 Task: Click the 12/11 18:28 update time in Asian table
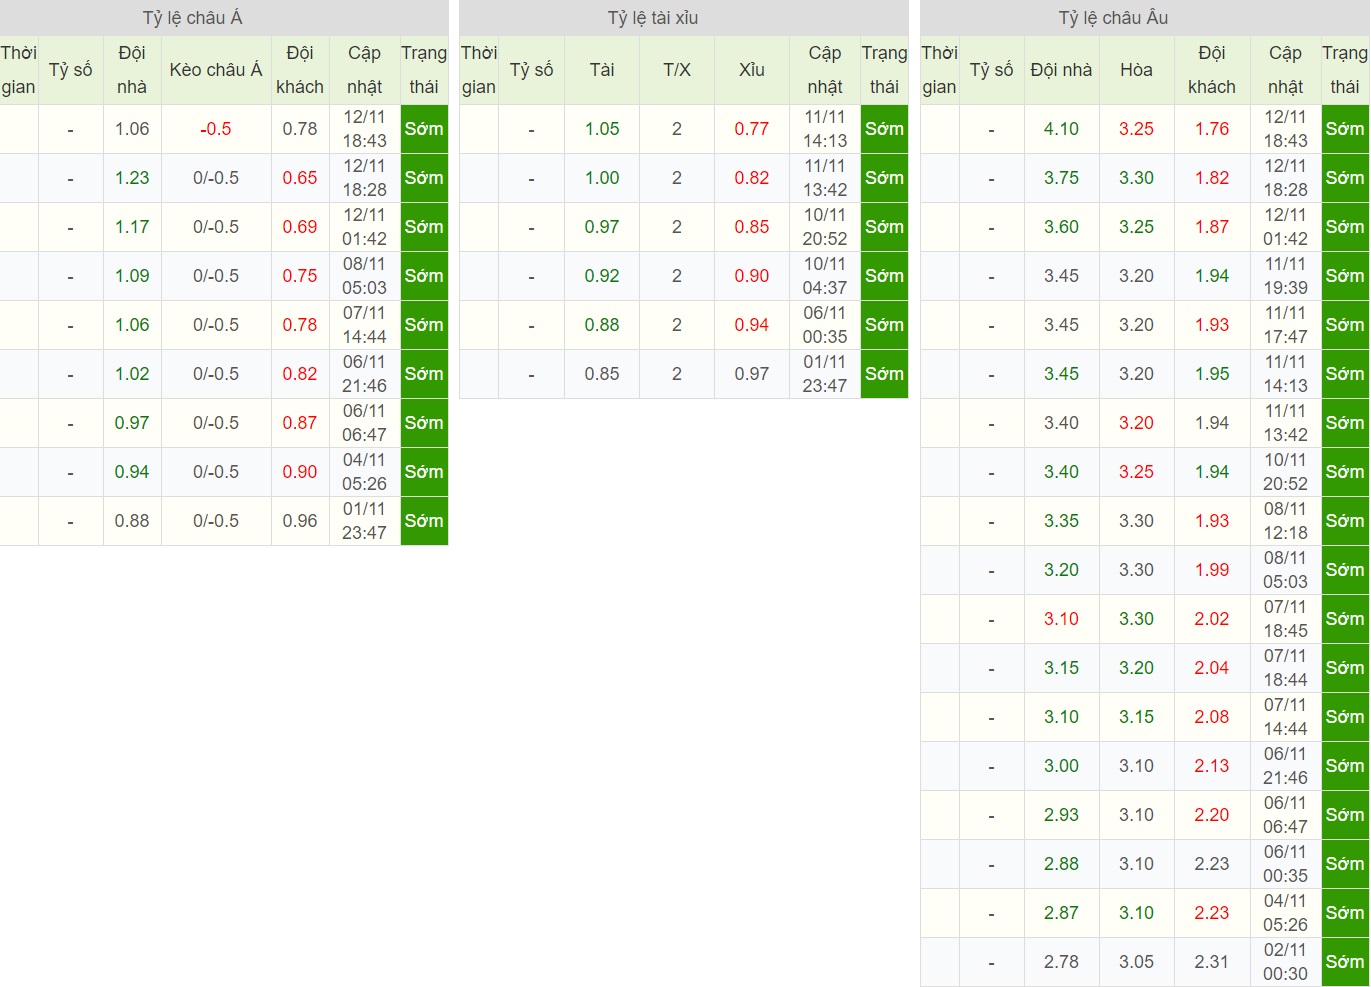click(x=364, y=178)
